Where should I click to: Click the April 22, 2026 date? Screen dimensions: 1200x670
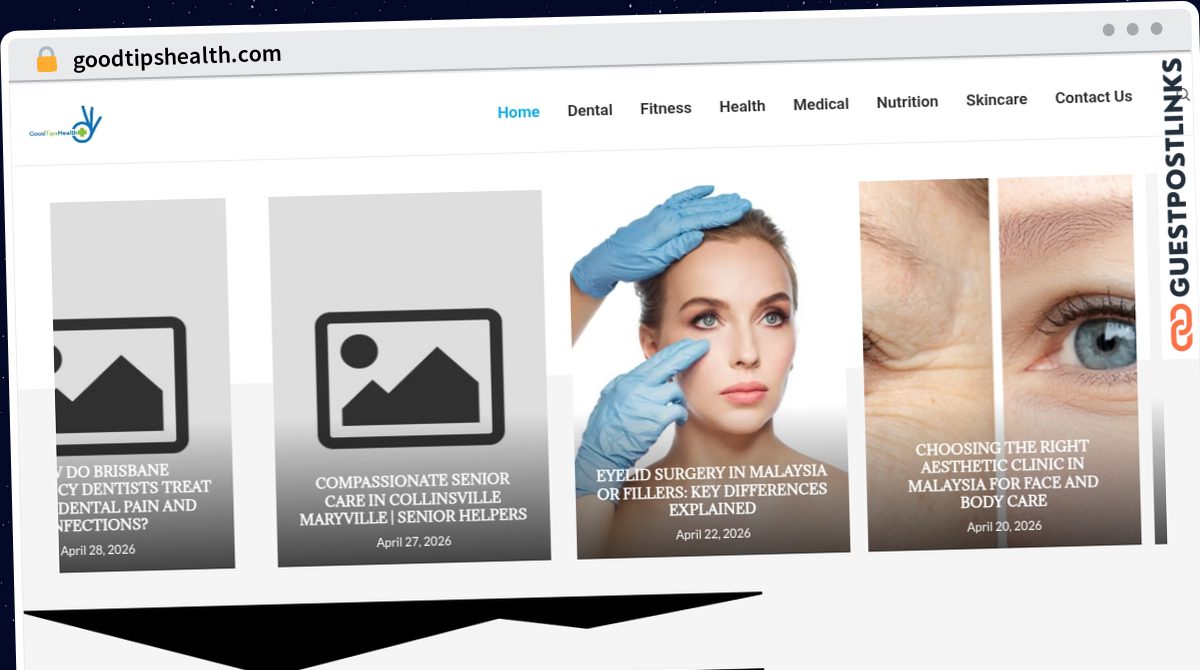pyautogui.click(x=713, y=534)
